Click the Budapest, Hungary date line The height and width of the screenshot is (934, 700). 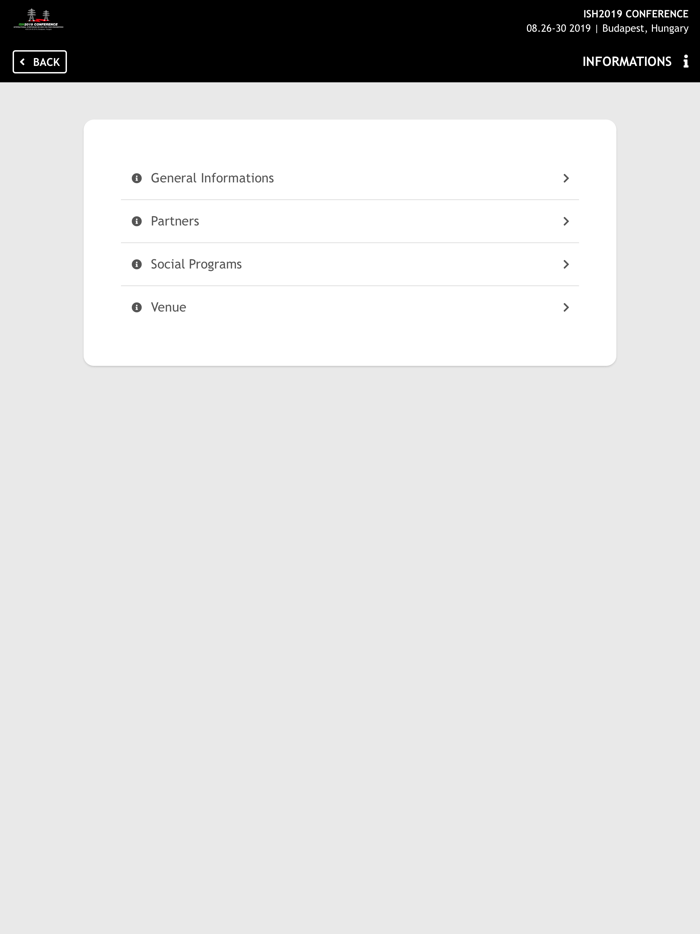point(607,29)
